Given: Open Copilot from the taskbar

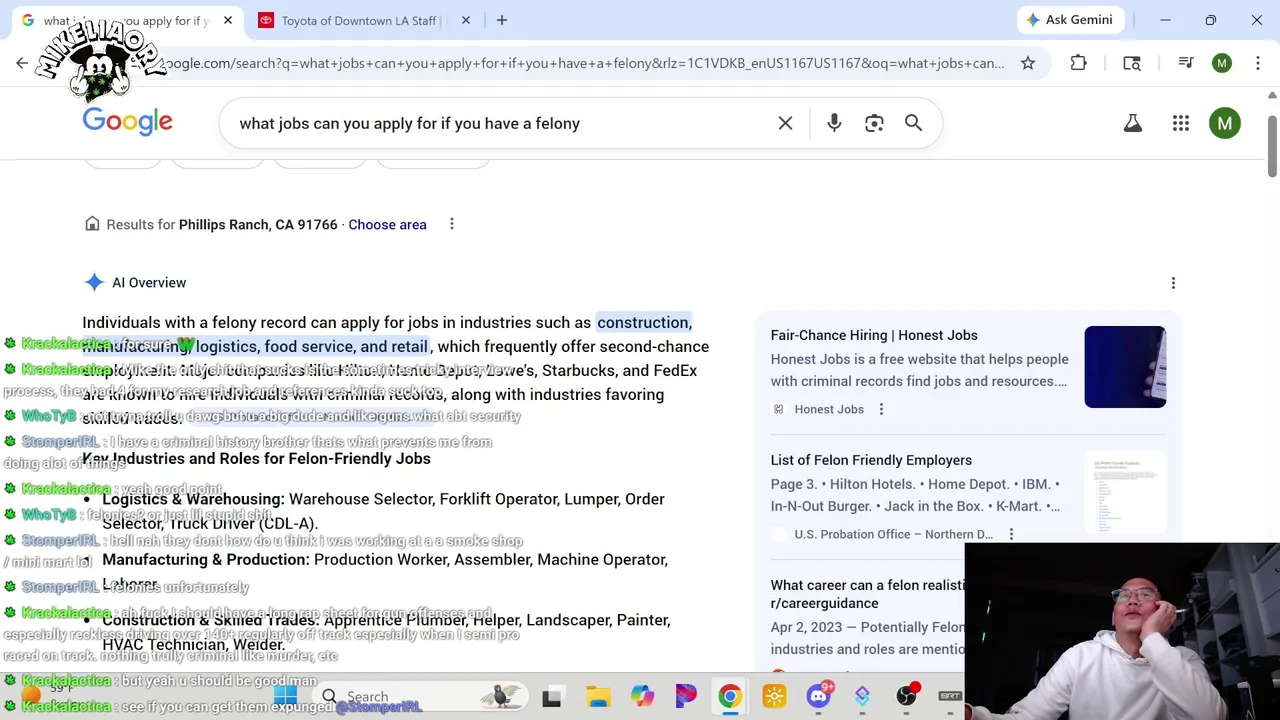Looking at the screenshot, I should pos(642,696).
